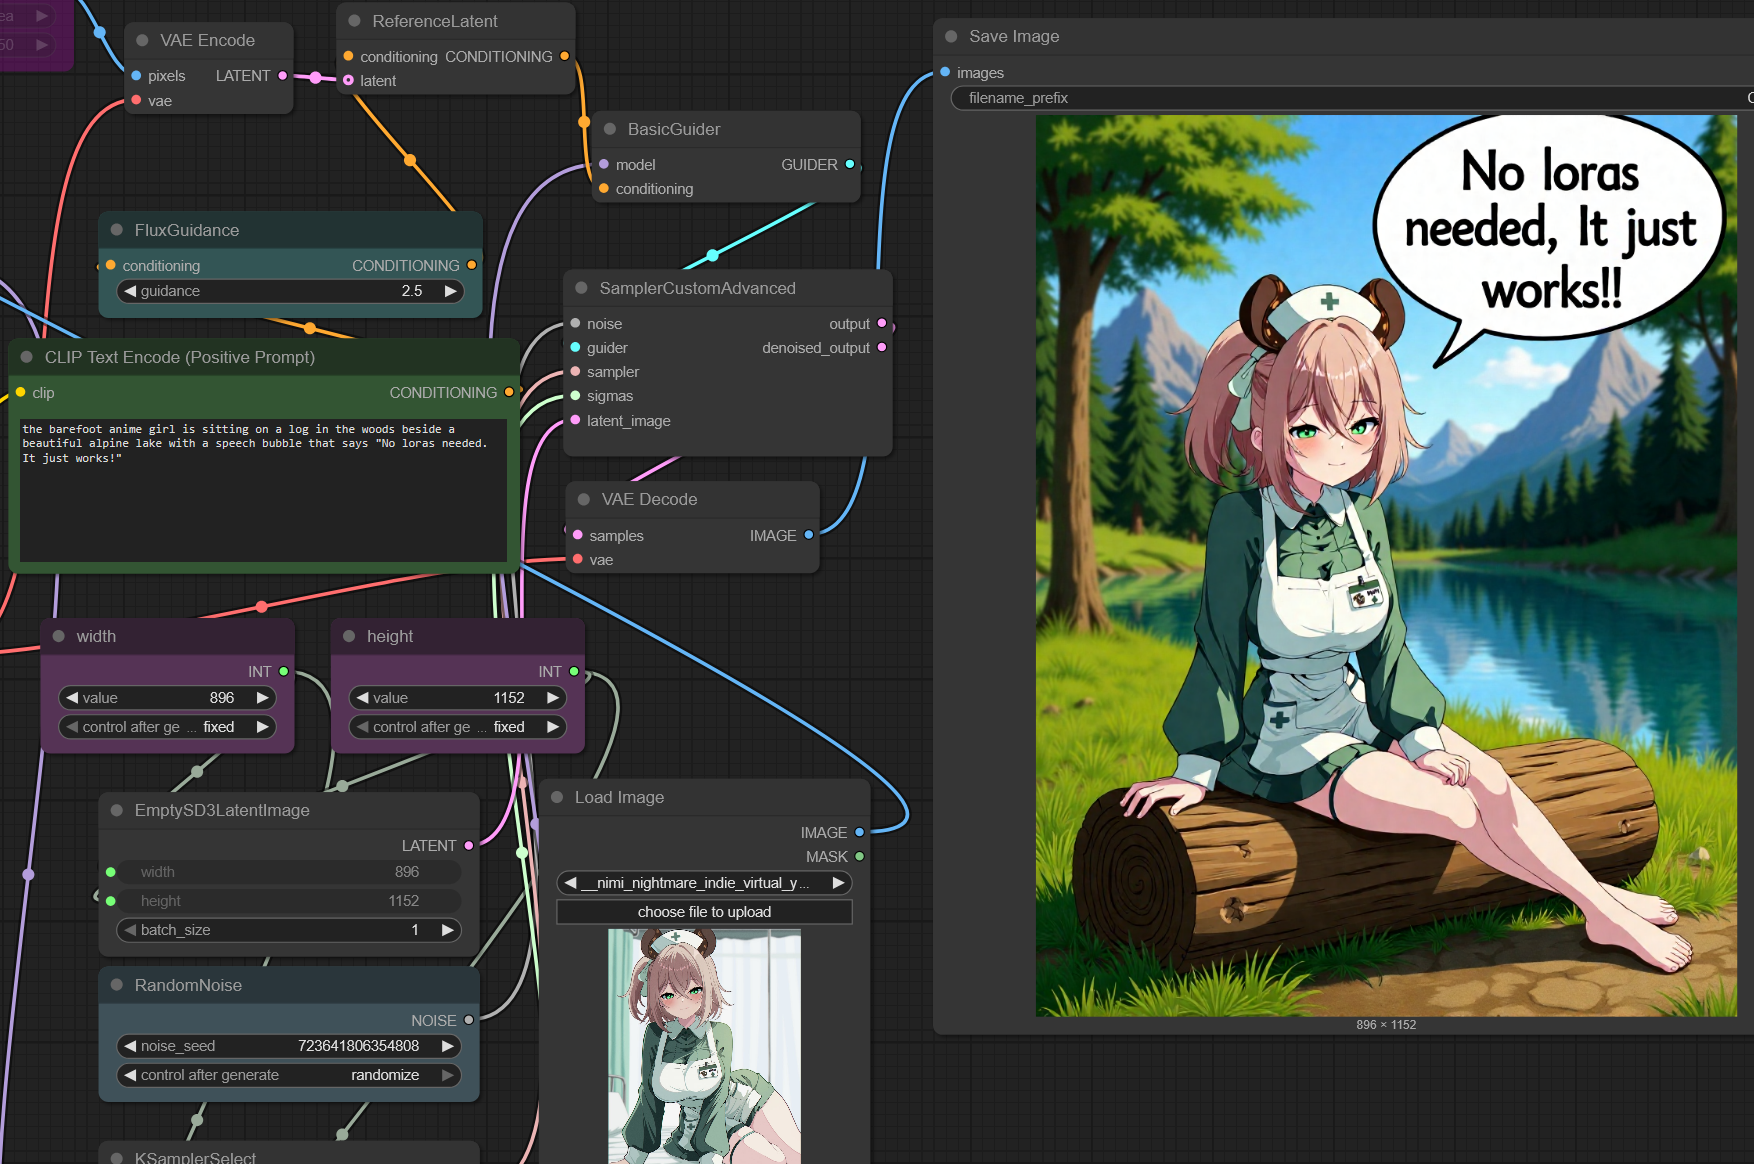
Task: Click the images input socket on Save Image
Action: 946,73
